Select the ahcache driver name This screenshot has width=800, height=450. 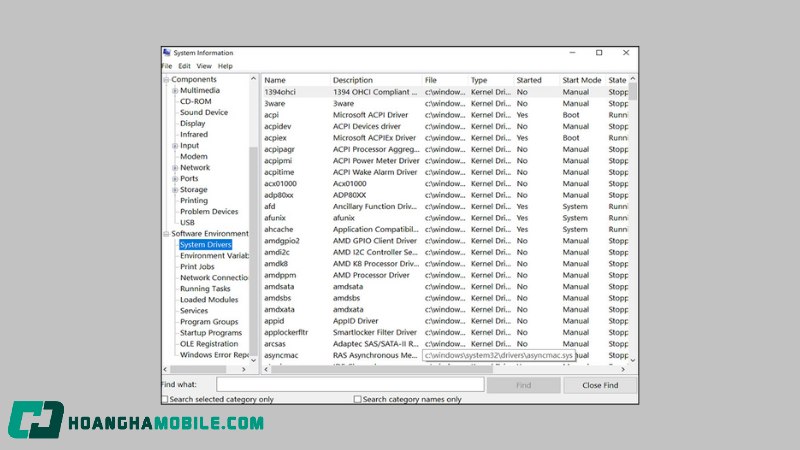coord(279,230)
